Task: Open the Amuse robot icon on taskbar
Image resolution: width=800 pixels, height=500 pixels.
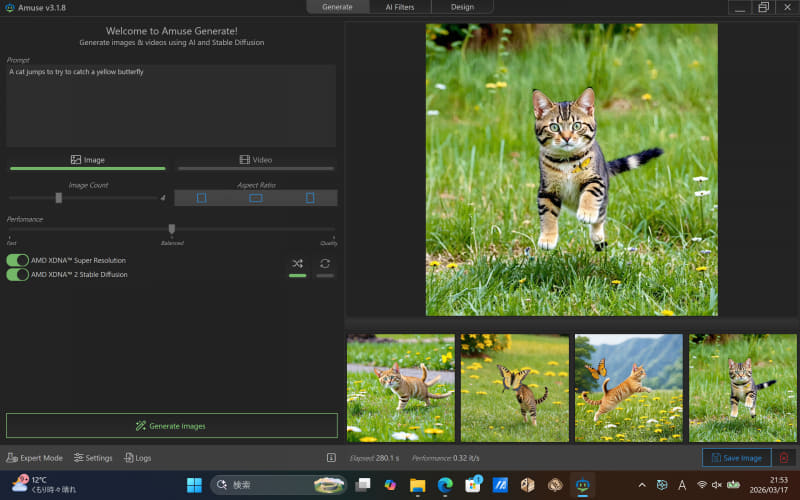Action: 583,485
